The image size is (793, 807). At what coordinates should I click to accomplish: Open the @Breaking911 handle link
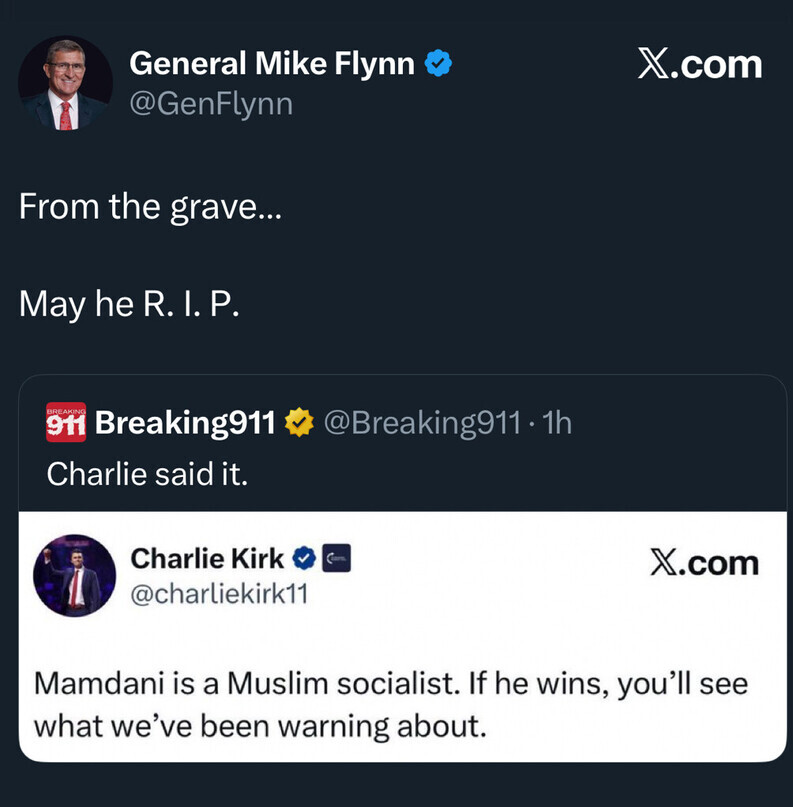[422, 423]
